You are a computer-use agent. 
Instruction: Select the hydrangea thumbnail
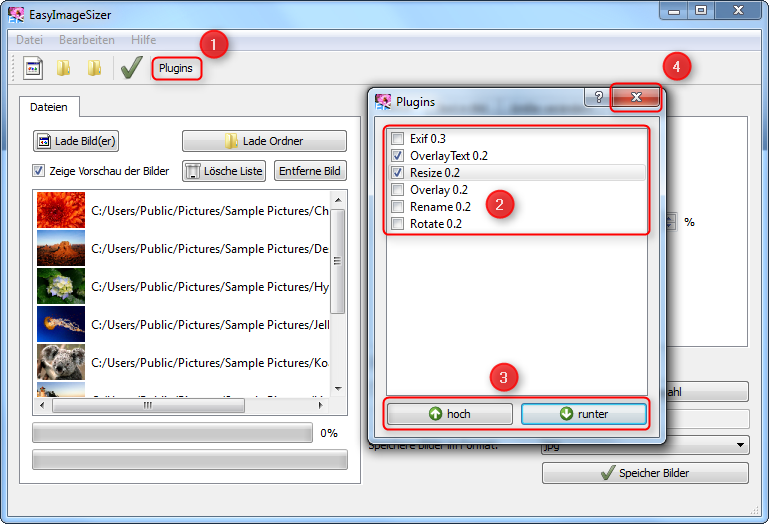[x=61, y=286]
